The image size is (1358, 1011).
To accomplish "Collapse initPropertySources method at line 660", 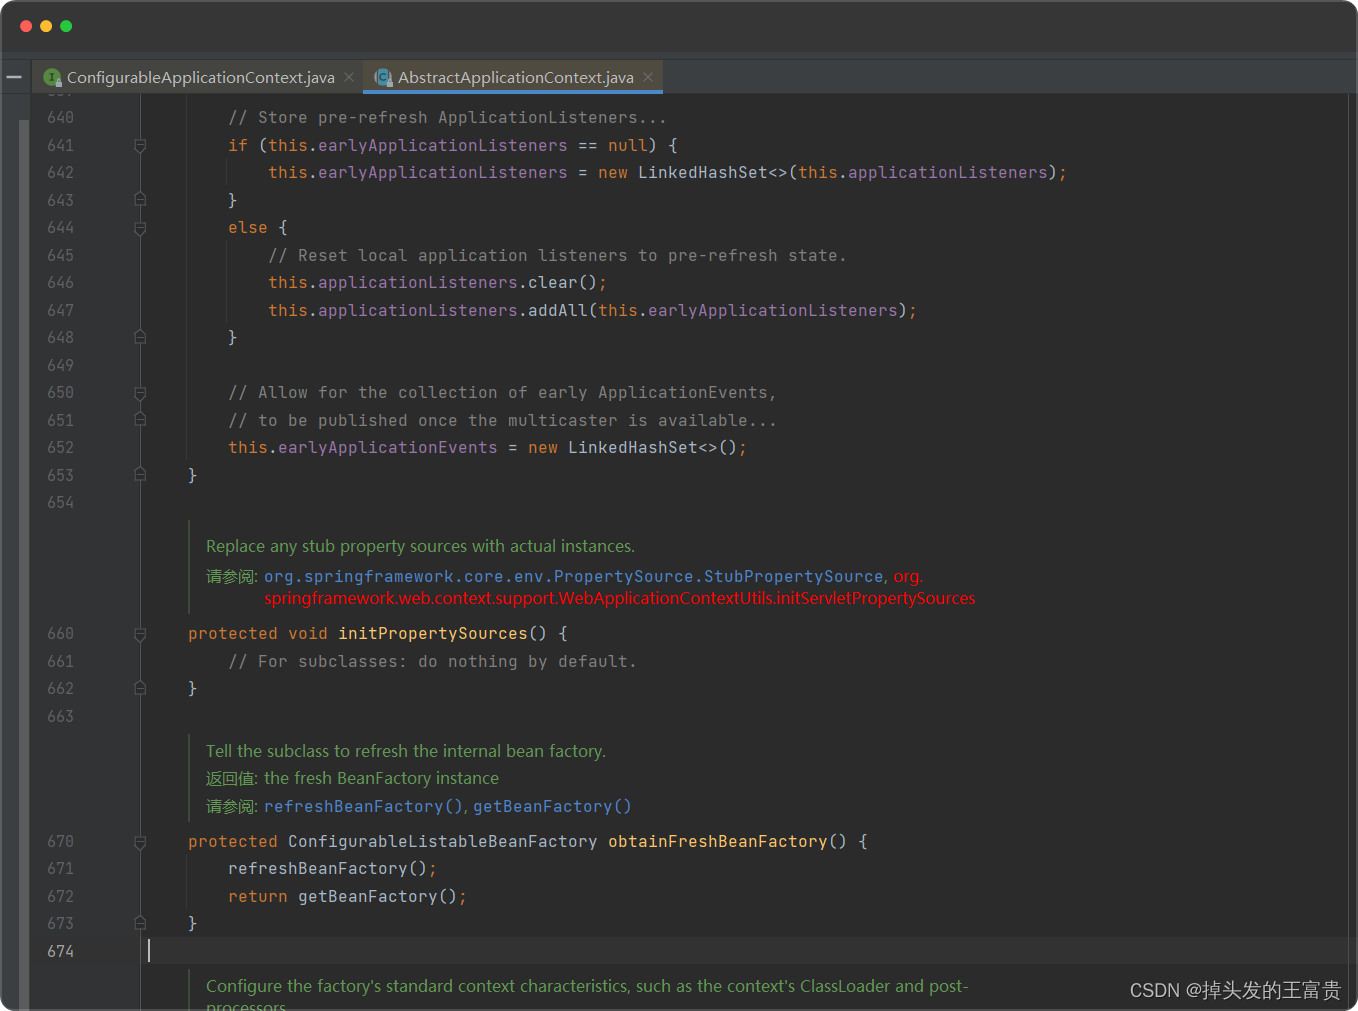I will [140, 634].
